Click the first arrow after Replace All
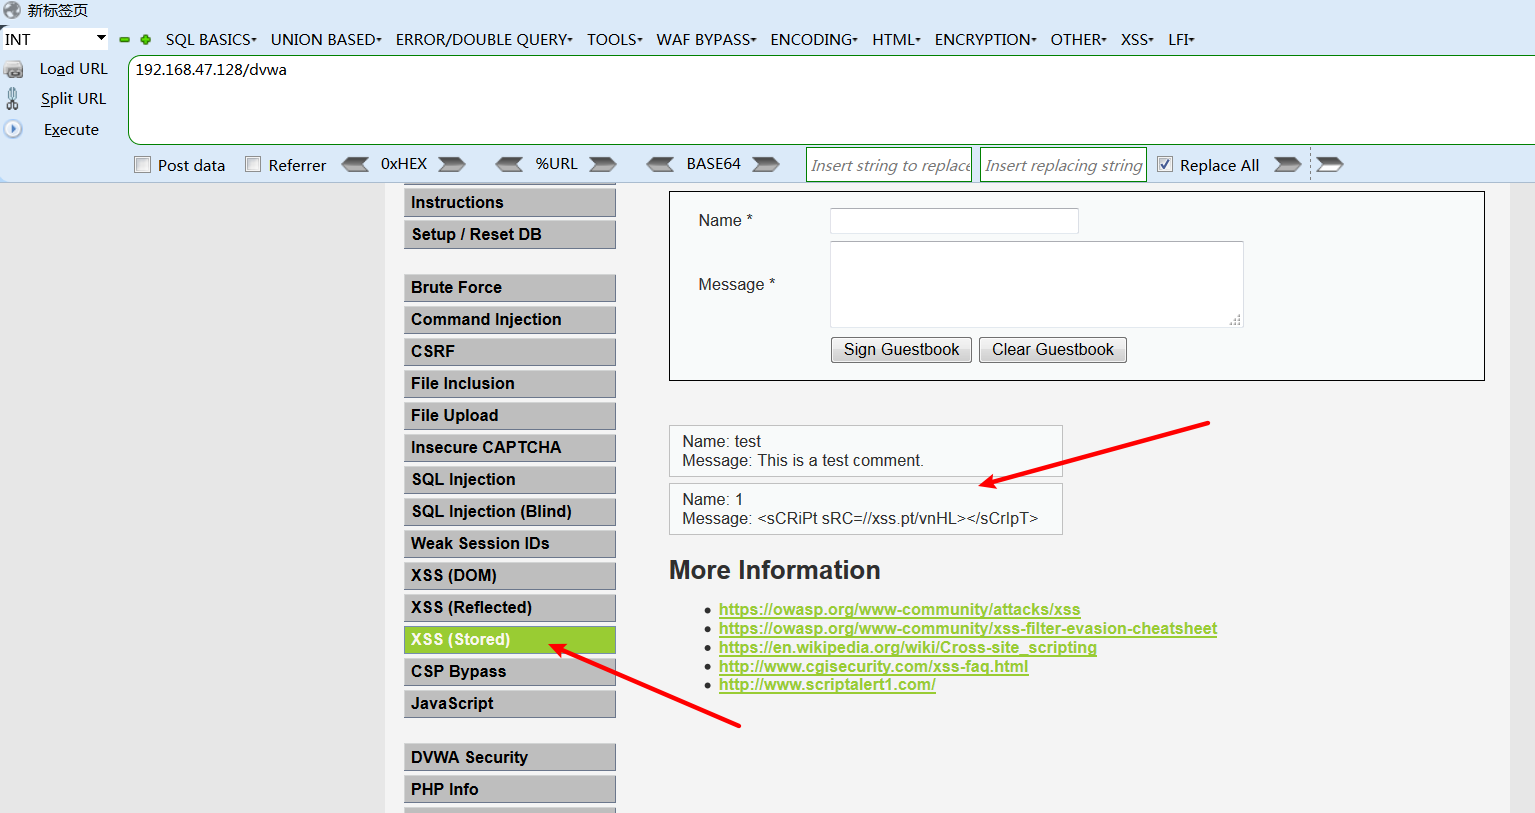Screen dimensions: 1535x813 point(1288,164)
